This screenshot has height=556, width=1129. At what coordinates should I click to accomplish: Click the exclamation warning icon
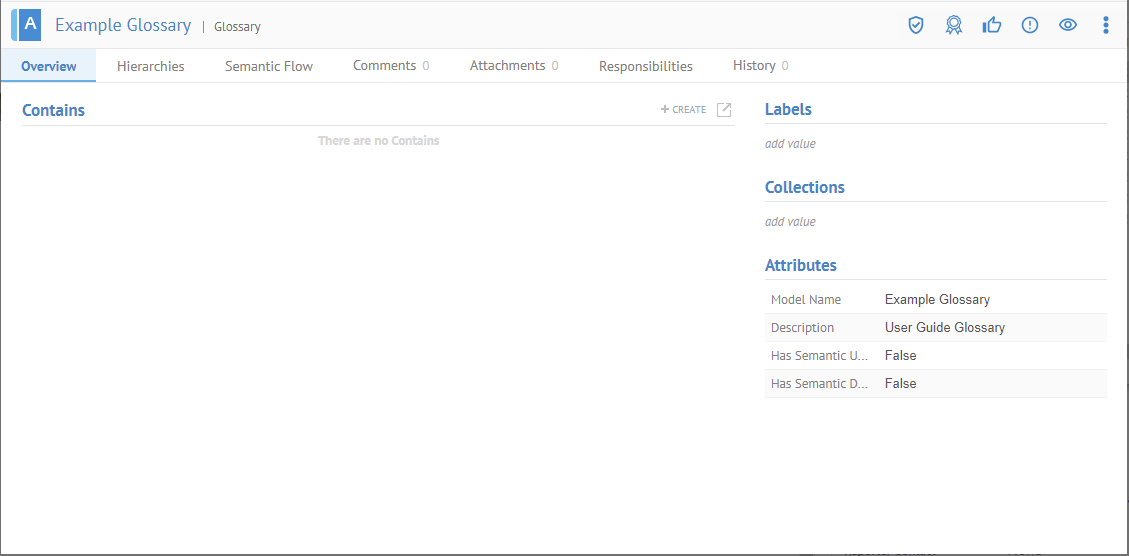[x=1029, y=25]
